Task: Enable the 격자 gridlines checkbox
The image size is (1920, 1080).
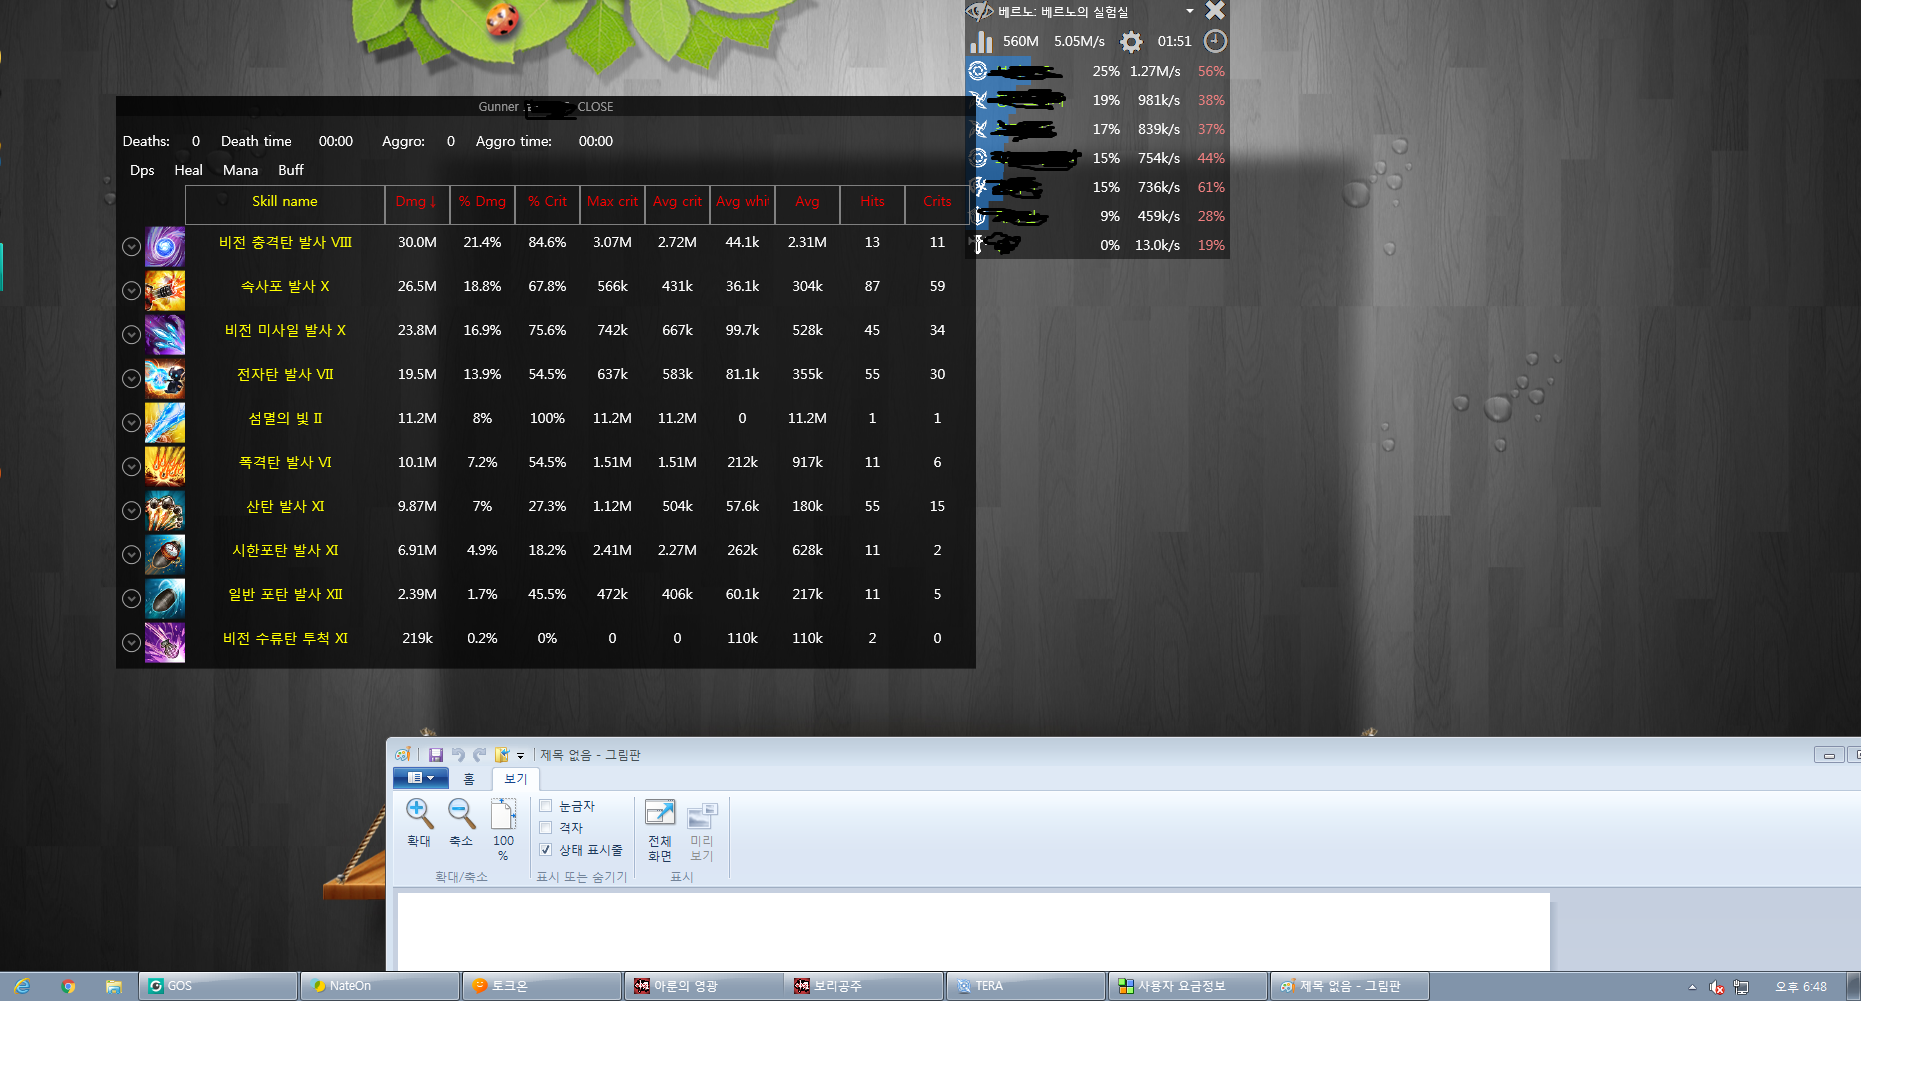Action: 546,828
